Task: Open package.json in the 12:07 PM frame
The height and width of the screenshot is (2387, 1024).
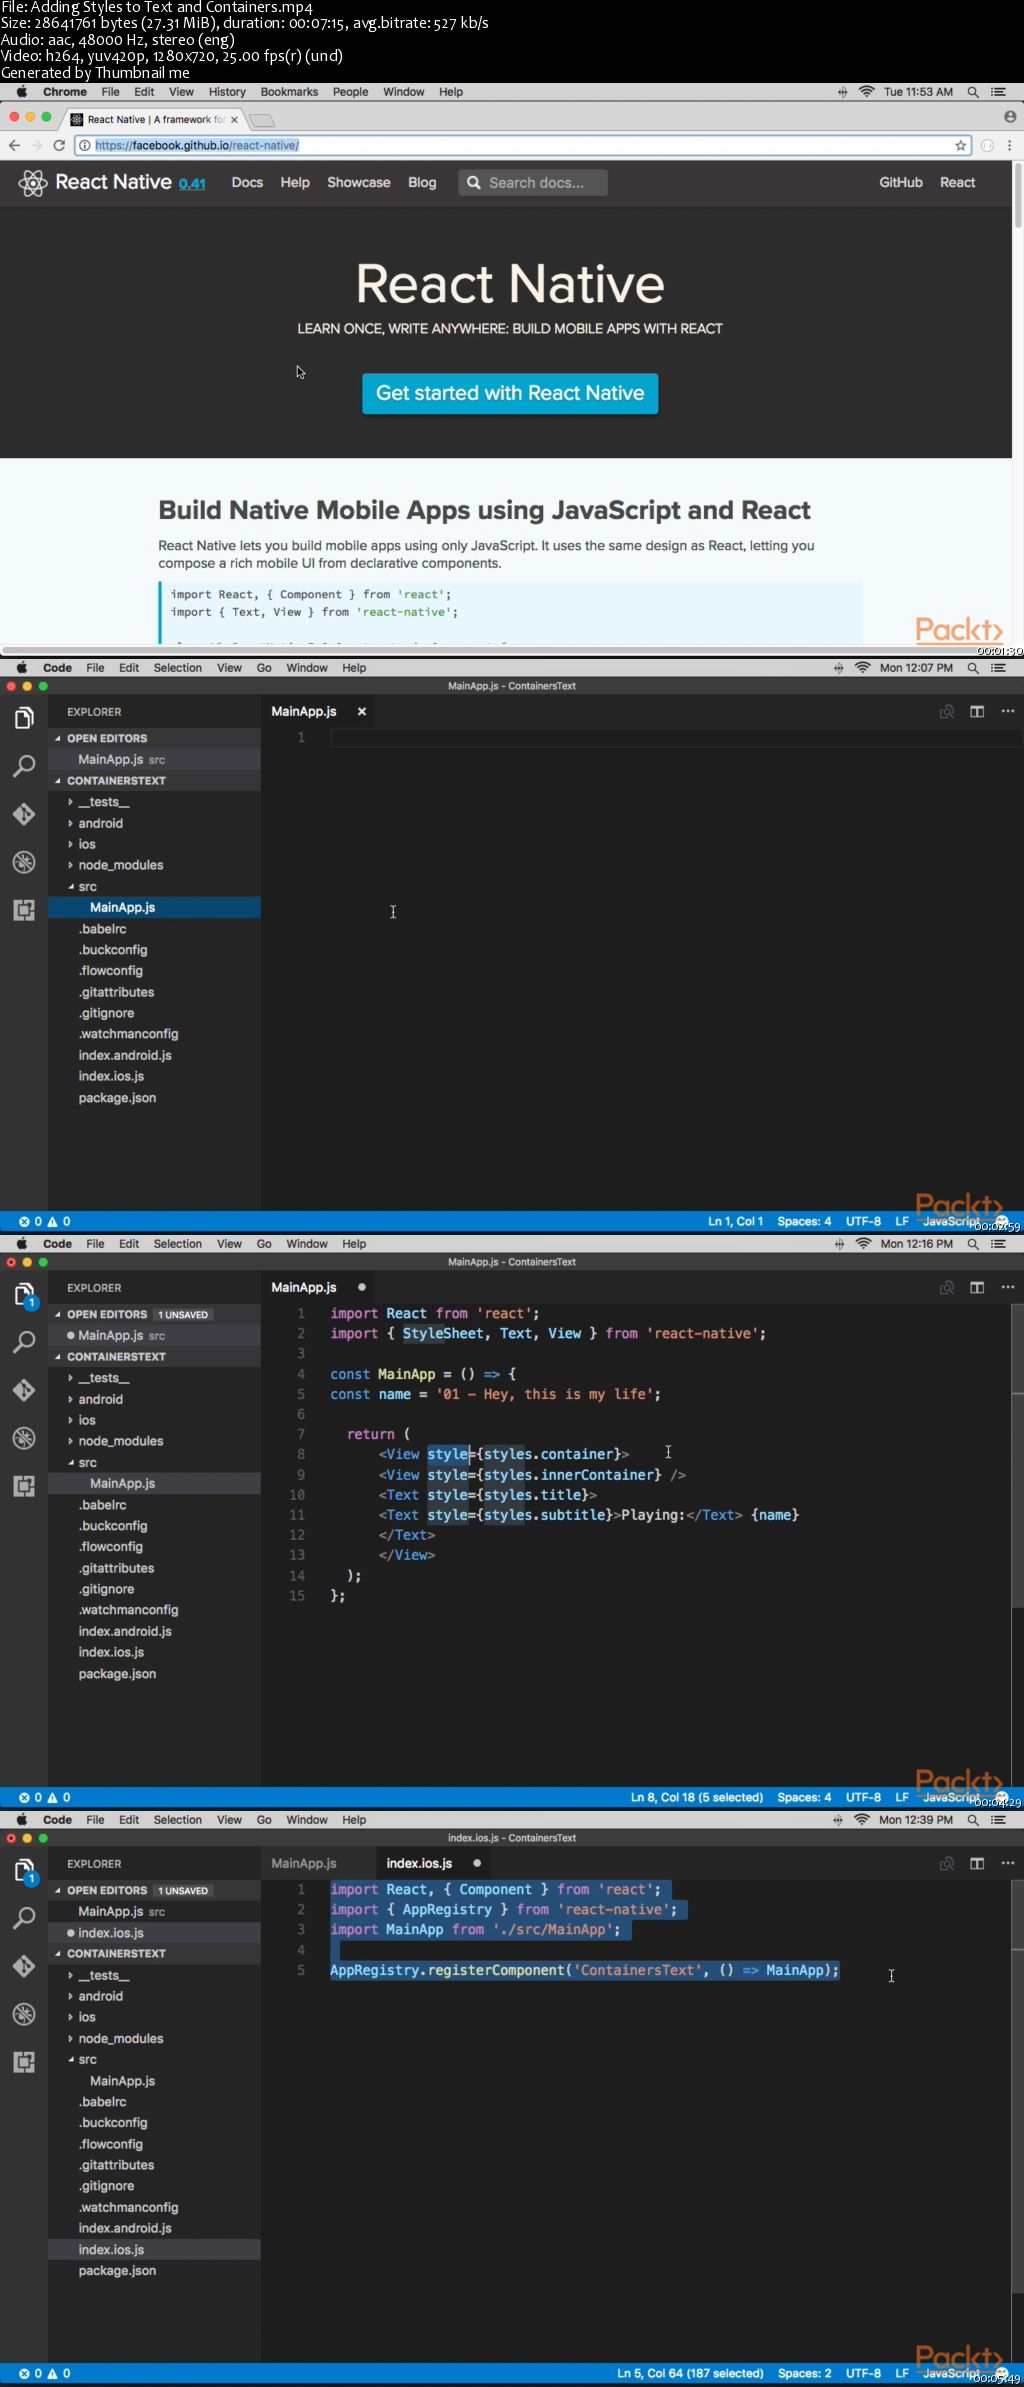Action: point(117,1098)
